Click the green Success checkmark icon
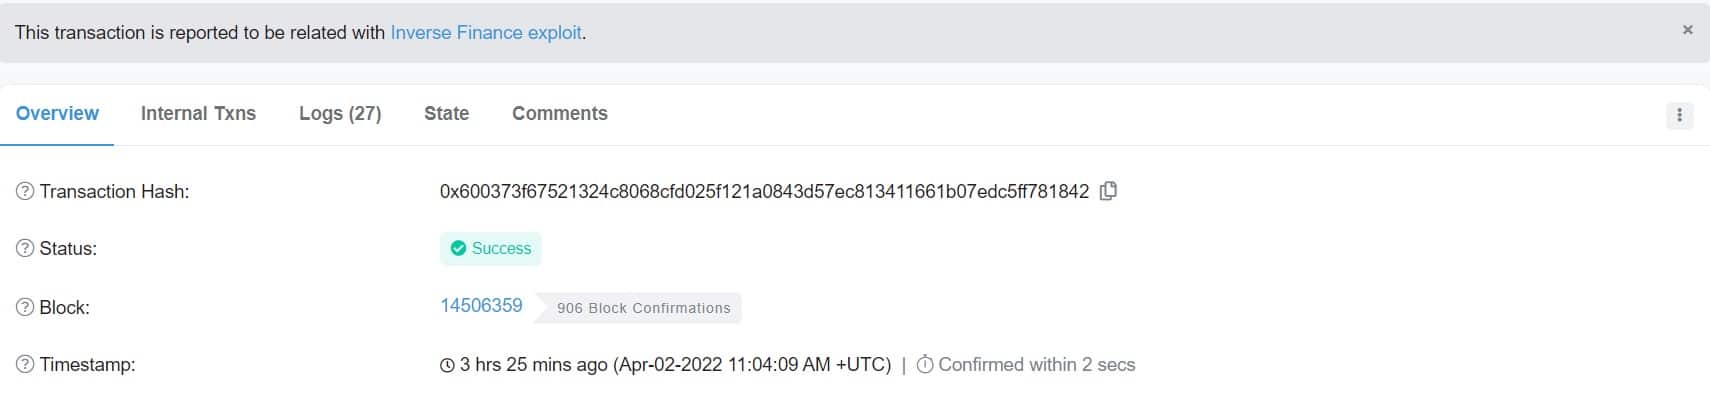 pos(458,249)
